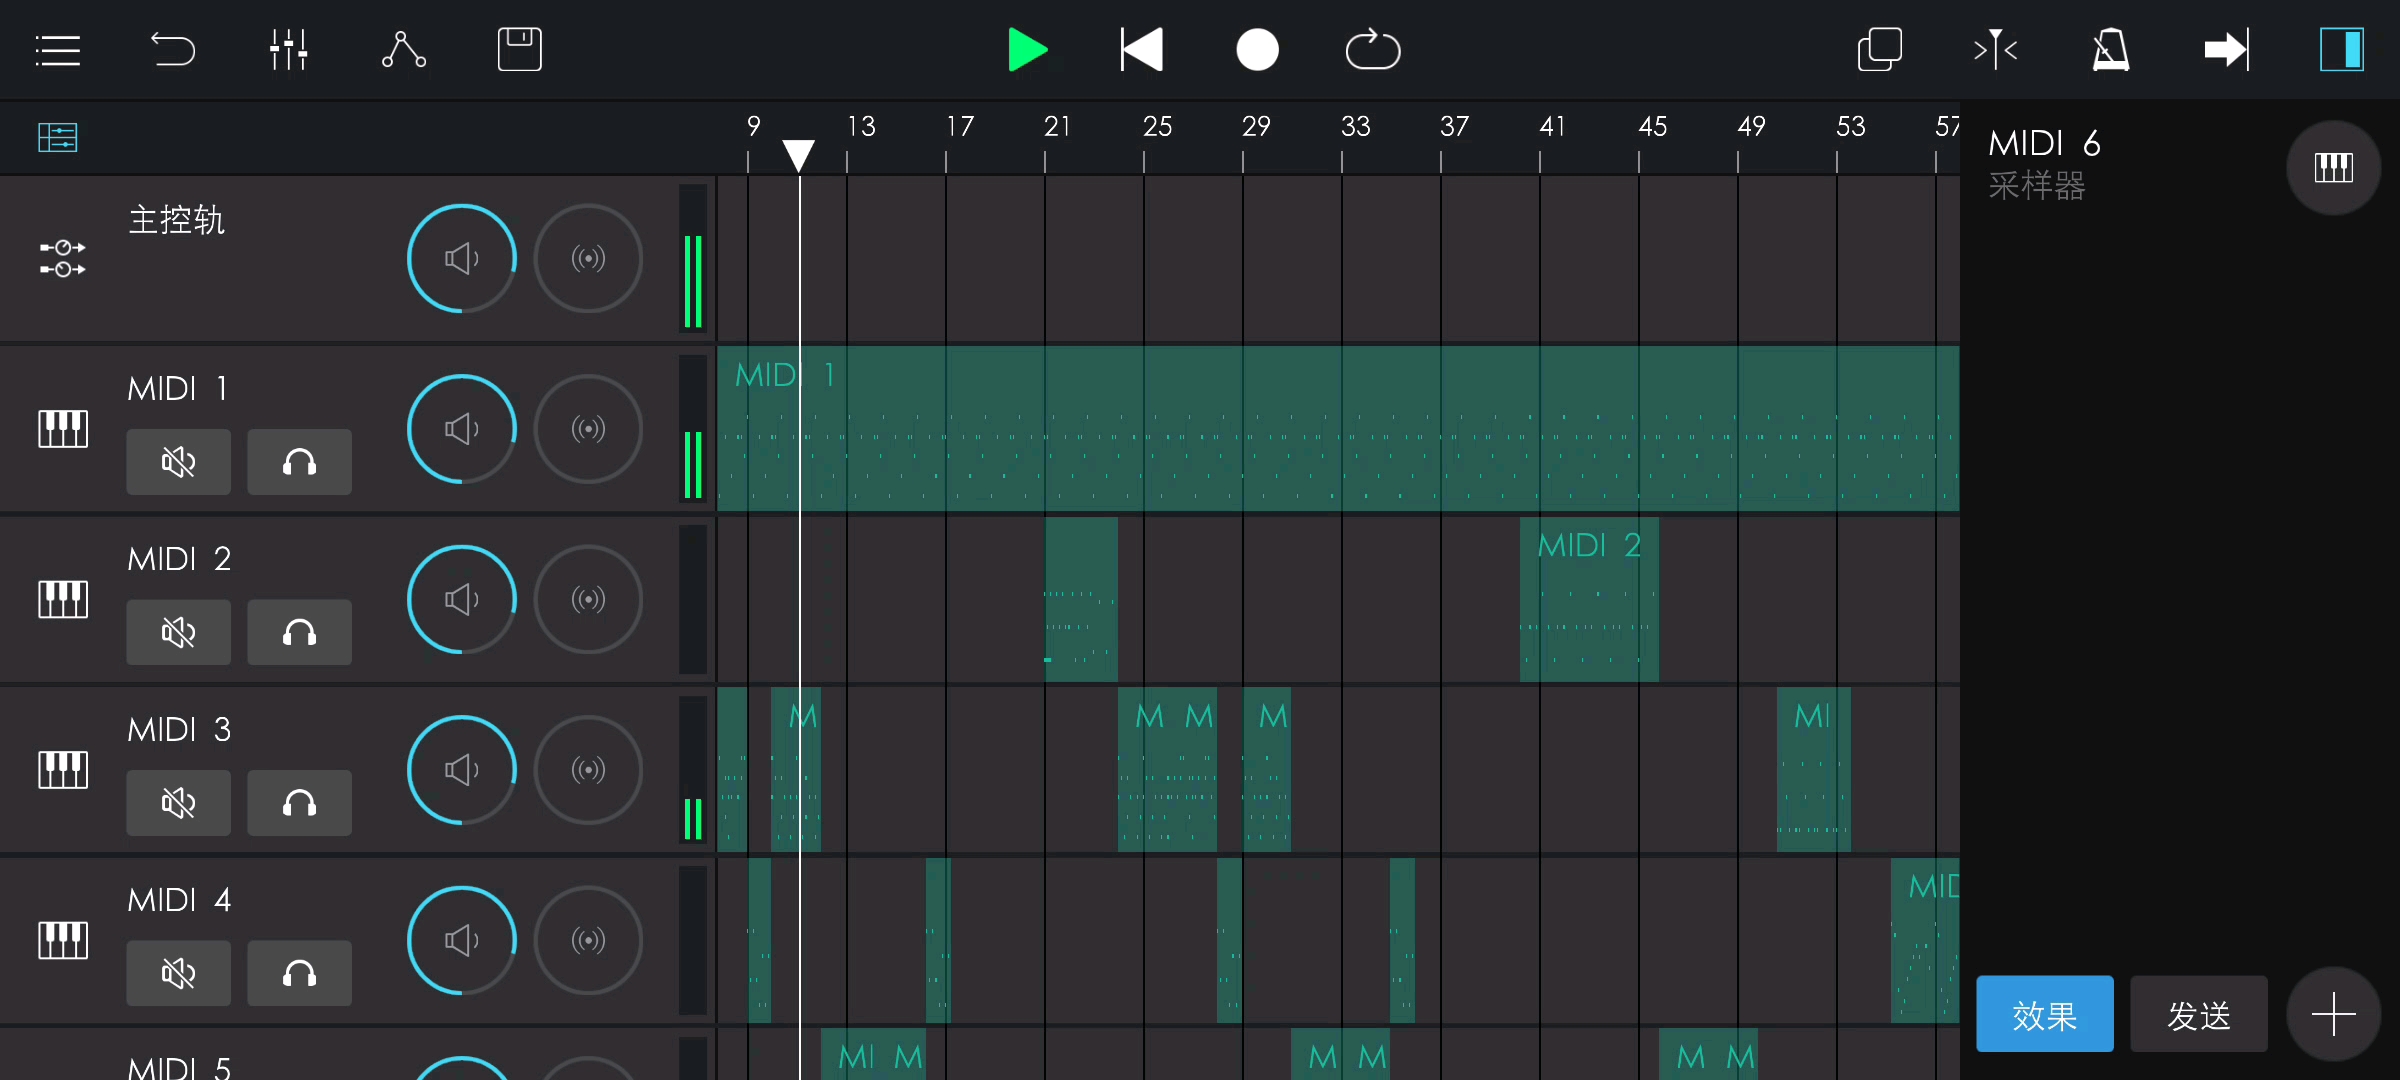Open the hamburger main menu
The width and height of the screenshot is (2400, 1080).
[57, 50]
